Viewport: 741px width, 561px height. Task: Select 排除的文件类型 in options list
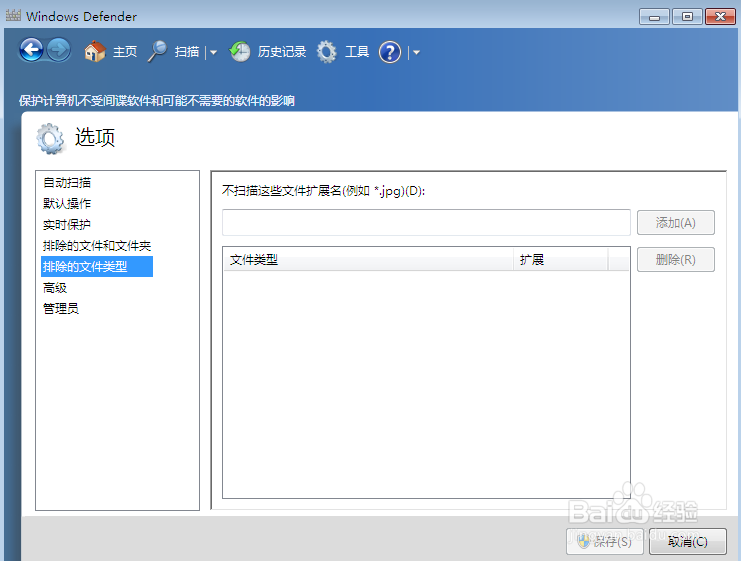[x=97, y=267]
